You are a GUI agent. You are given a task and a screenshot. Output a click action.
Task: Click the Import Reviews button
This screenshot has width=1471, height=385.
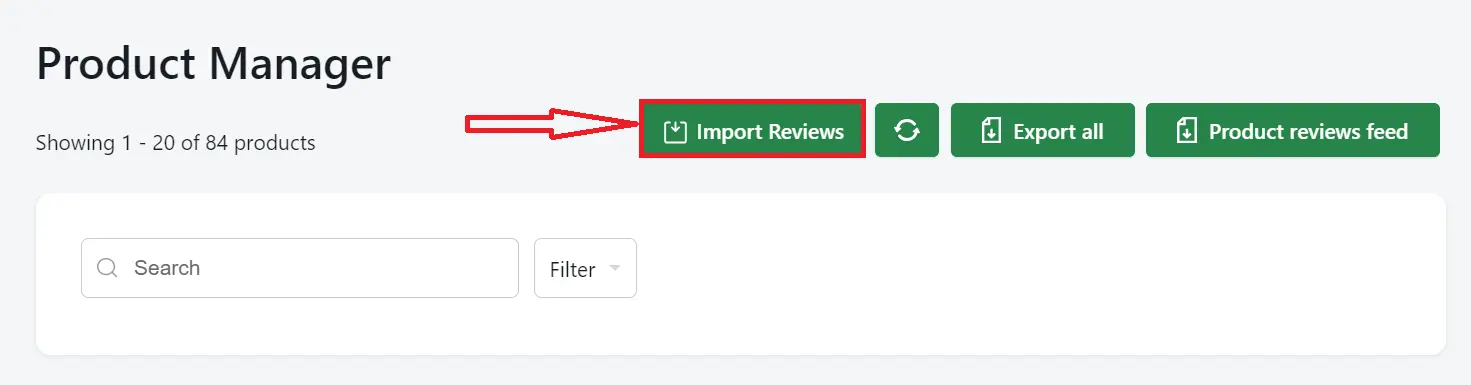(x=752, y=131)
